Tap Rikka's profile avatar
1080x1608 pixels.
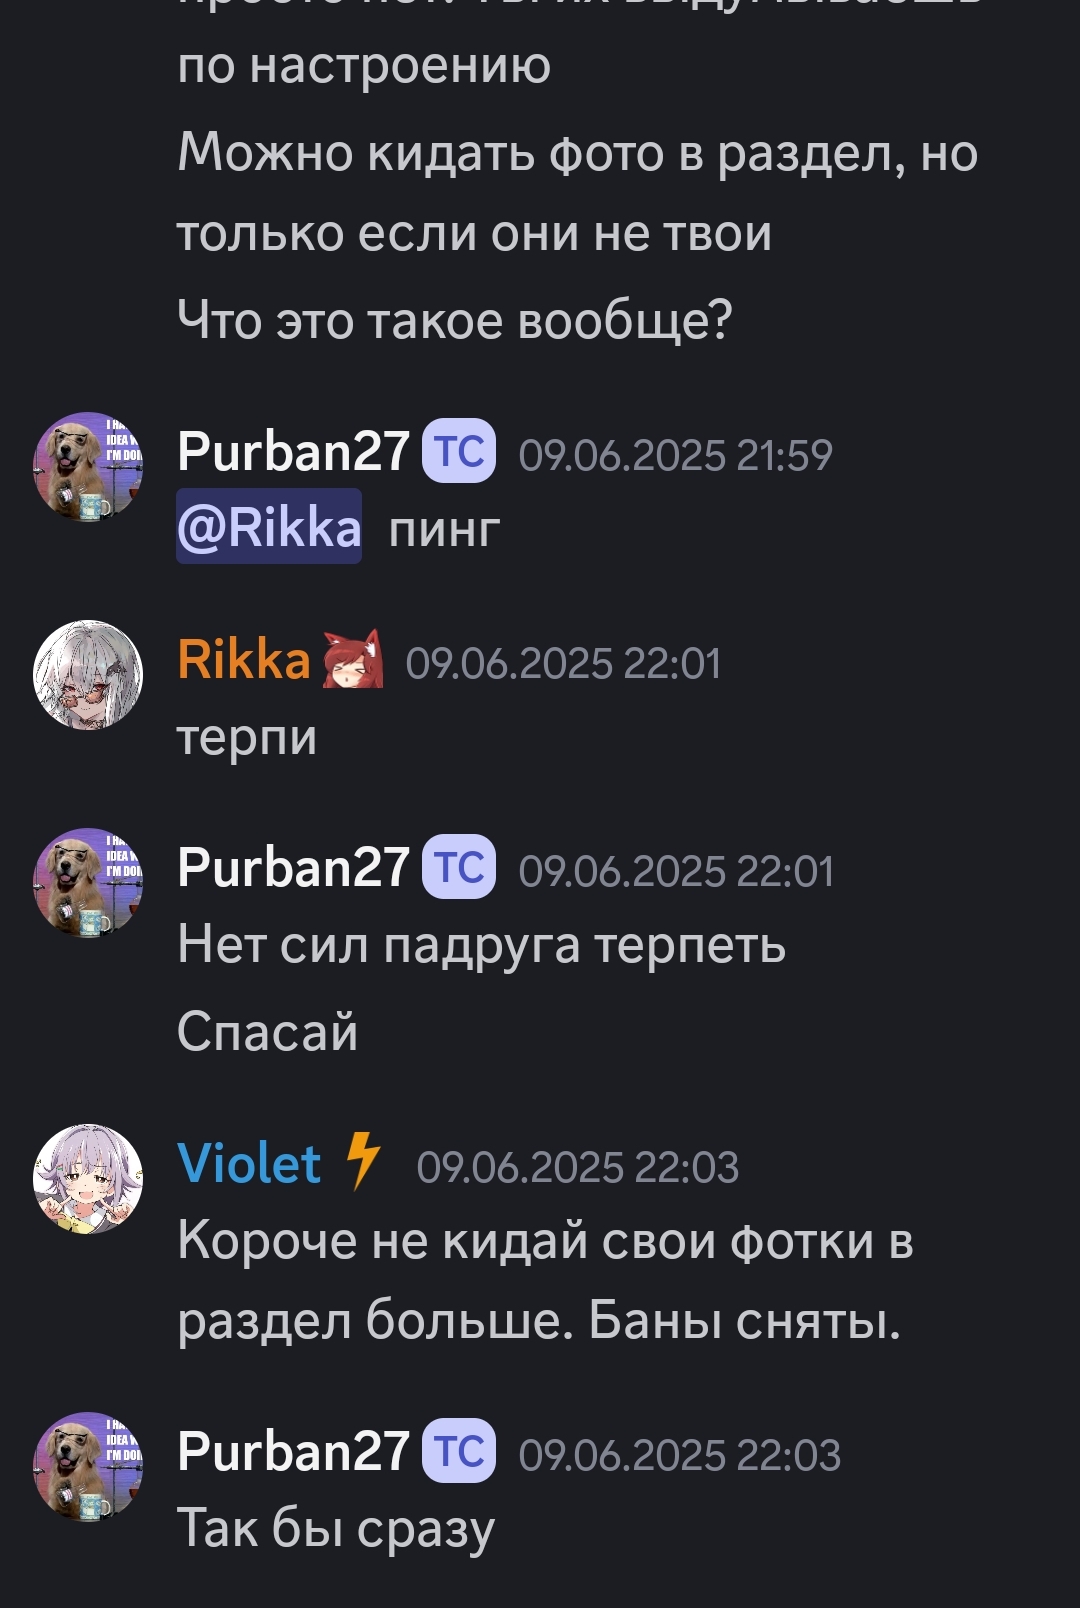click(x=88, y=675)
